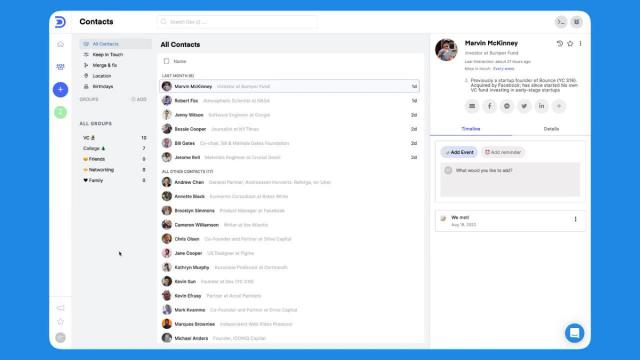Select the Cameron Williamson contact row
Screen dimensions: 640x360
click(289, 225)
